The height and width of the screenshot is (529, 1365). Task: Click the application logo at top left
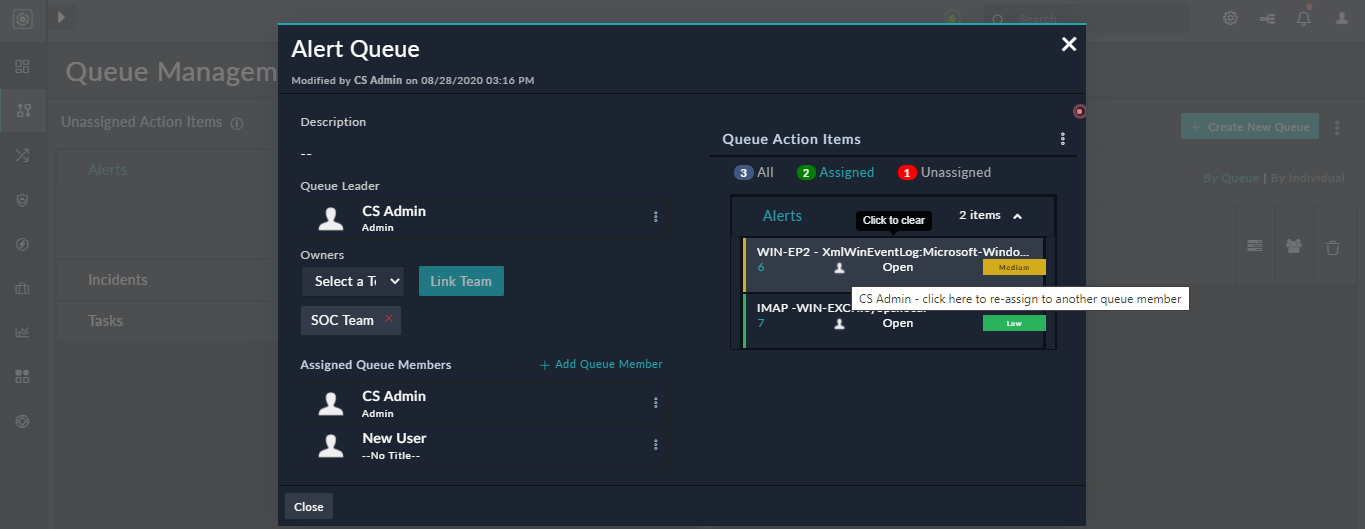[22, 18]
